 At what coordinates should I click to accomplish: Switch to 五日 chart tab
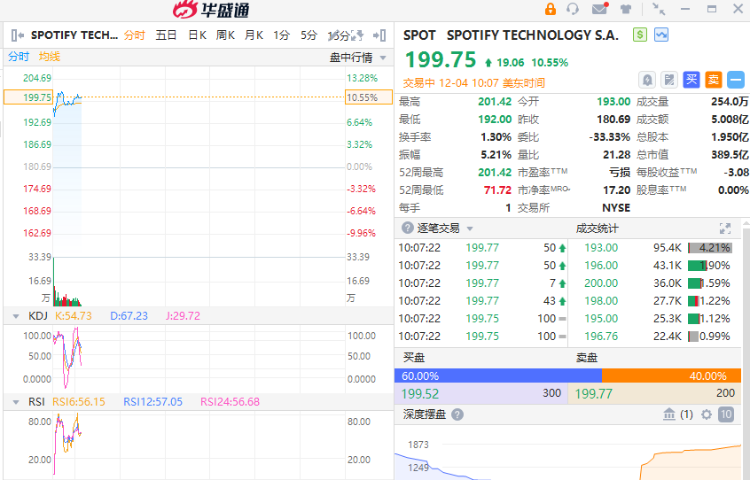click(x=166, y=34)
